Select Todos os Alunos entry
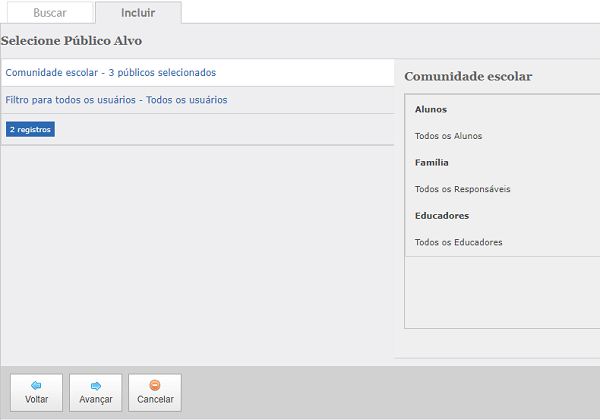 (x=448, y=136)
